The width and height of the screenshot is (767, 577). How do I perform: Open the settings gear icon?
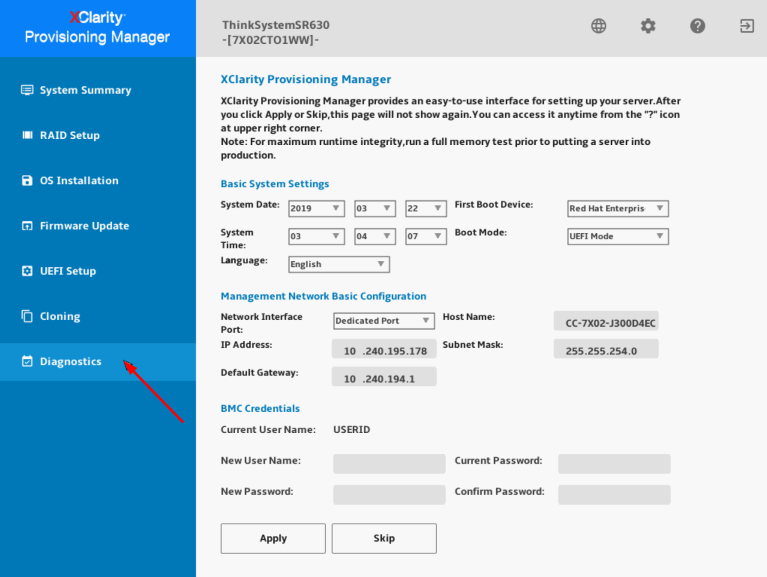(648, 26)
